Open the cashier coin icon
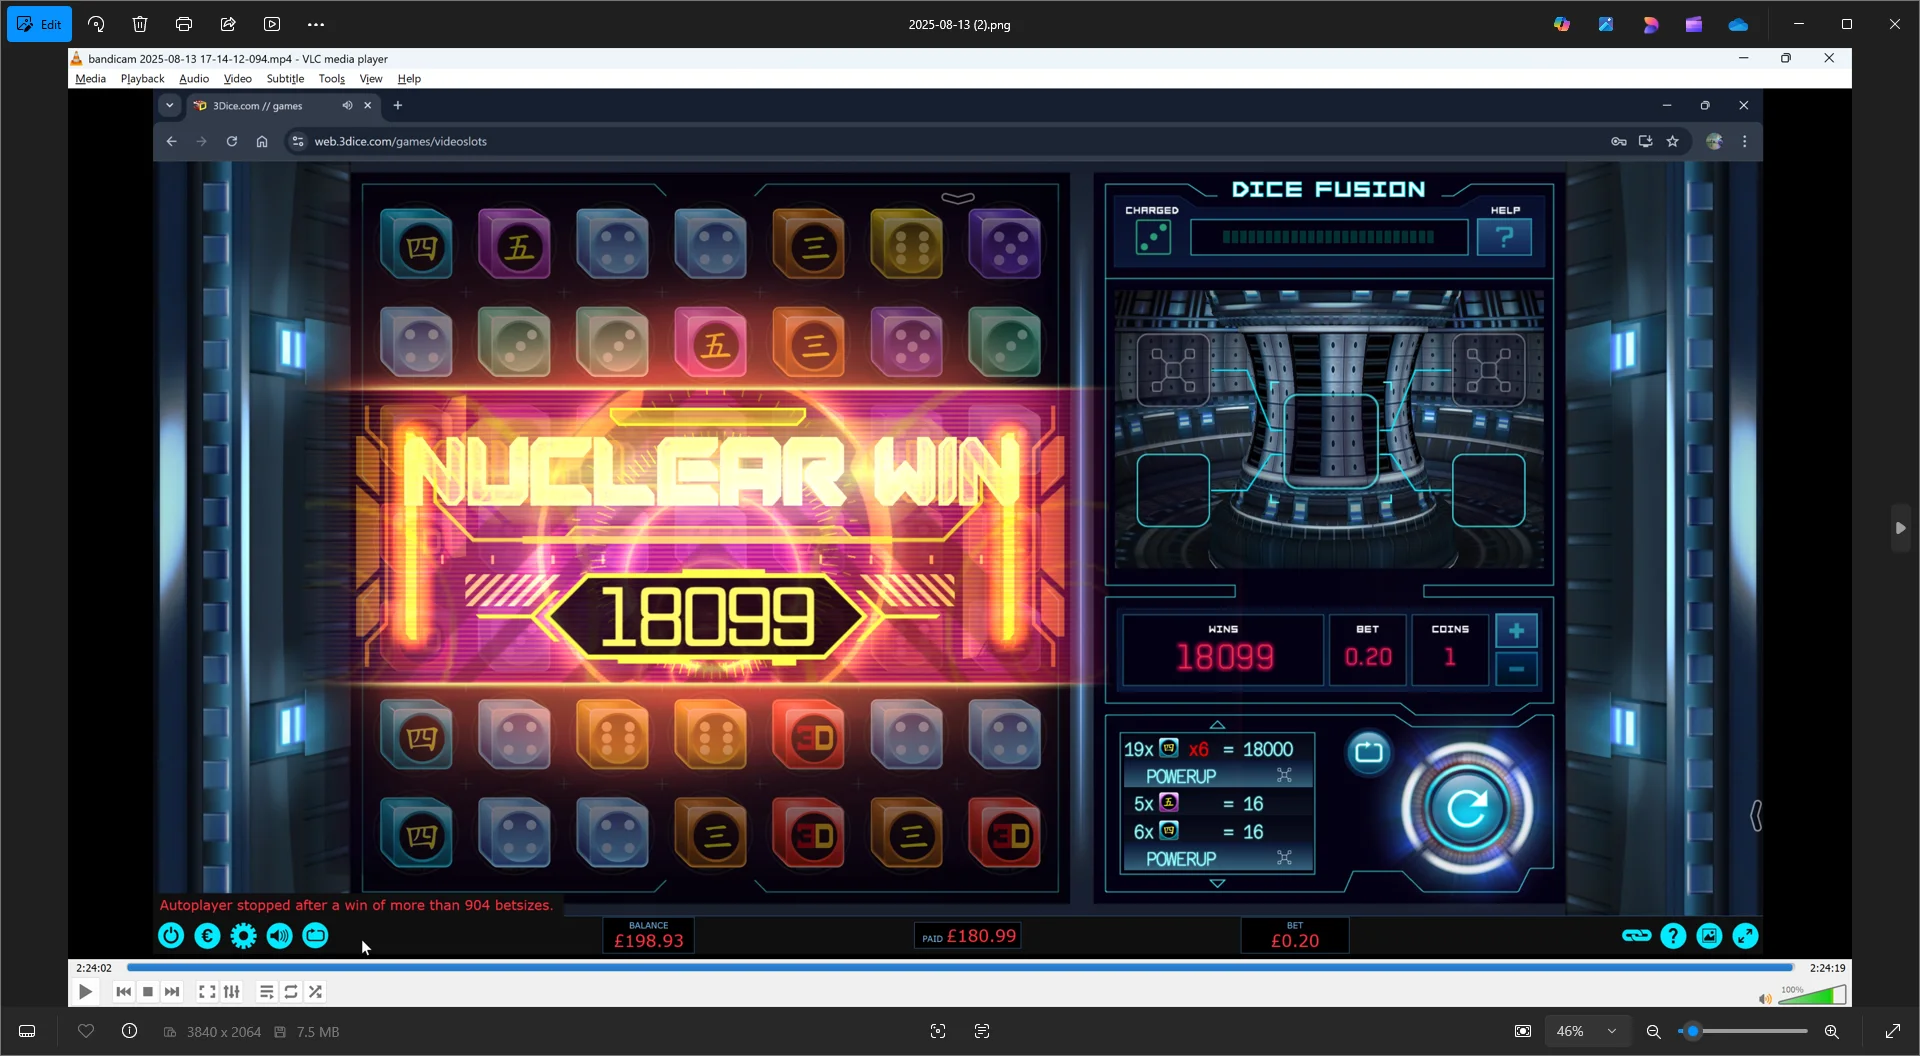Viewport: 1920px width, 1056px height. click(207, 936)
